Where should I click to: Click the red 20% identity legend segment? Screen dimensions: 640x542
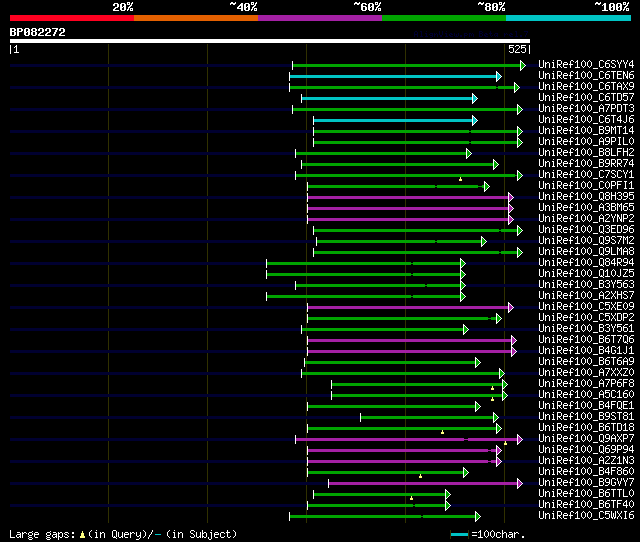[72, 18]
